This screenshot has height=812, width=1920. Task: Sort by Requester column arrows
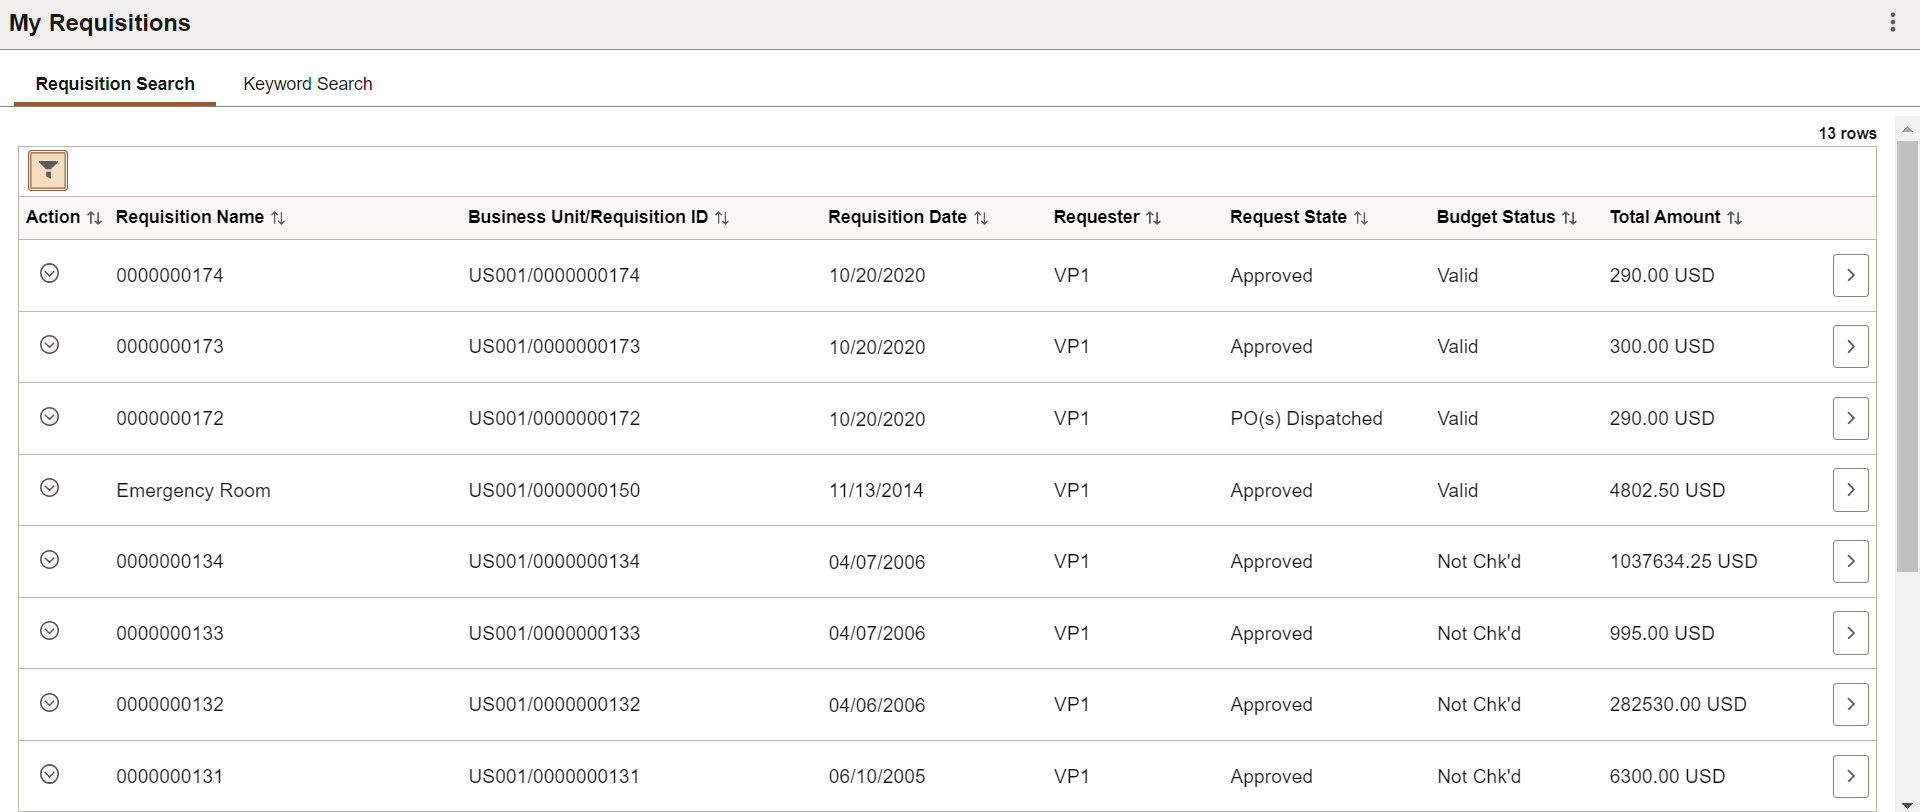(1153, 218)
